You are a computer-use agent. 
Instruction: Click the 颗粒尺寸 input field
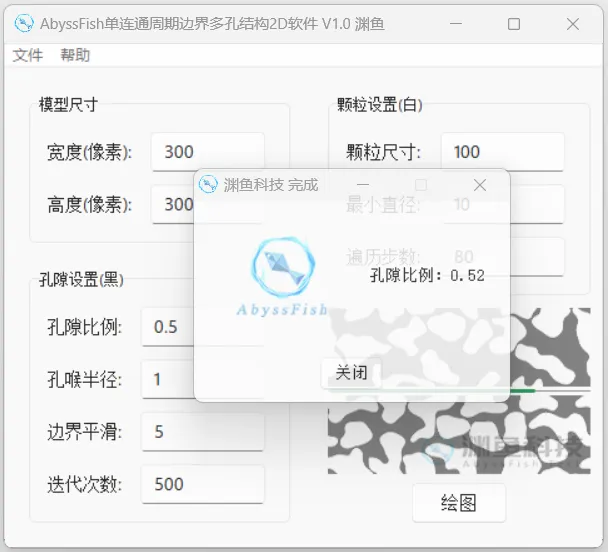pyautogui.click(x=503, y=152)
